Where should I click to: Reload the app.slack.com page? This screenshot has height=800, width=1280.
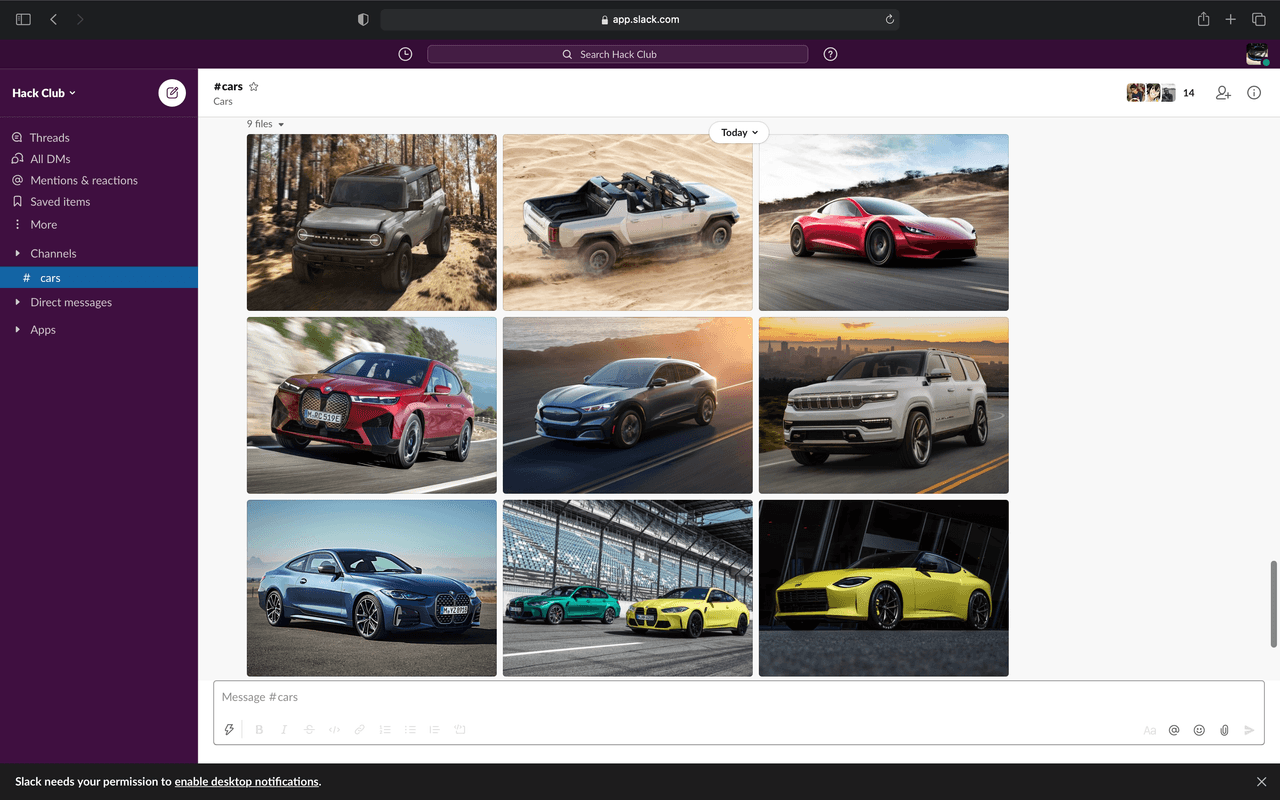889,19
